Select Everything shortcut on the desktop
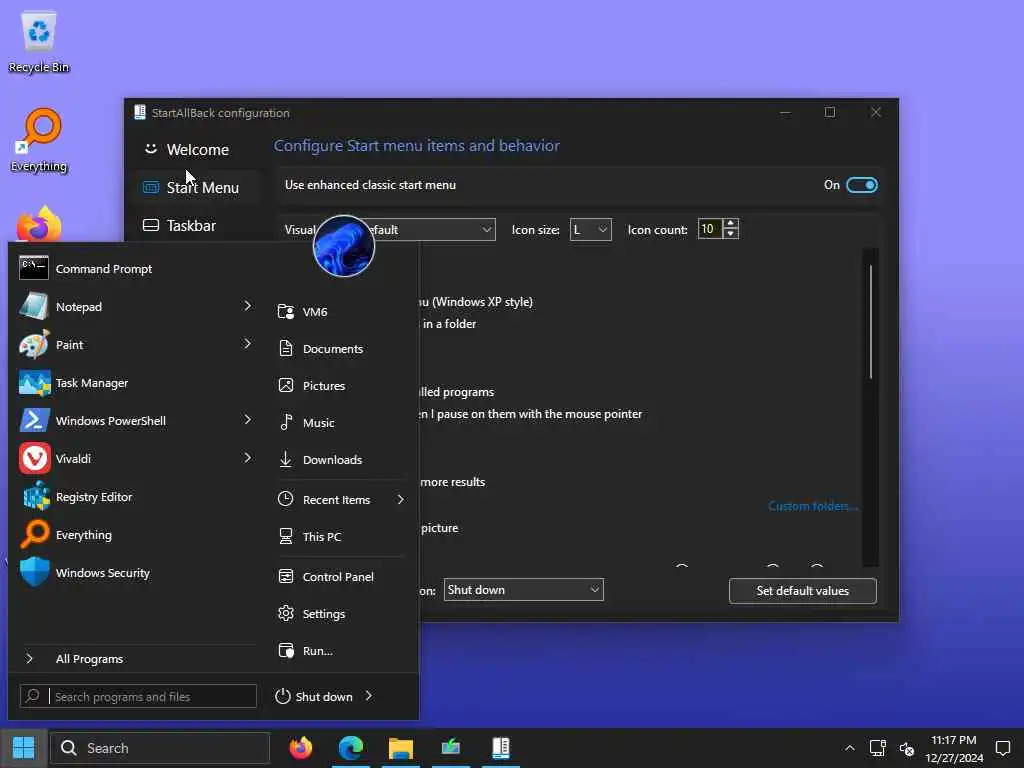This screenshot has width=1024, height=768. coord(39,140)
